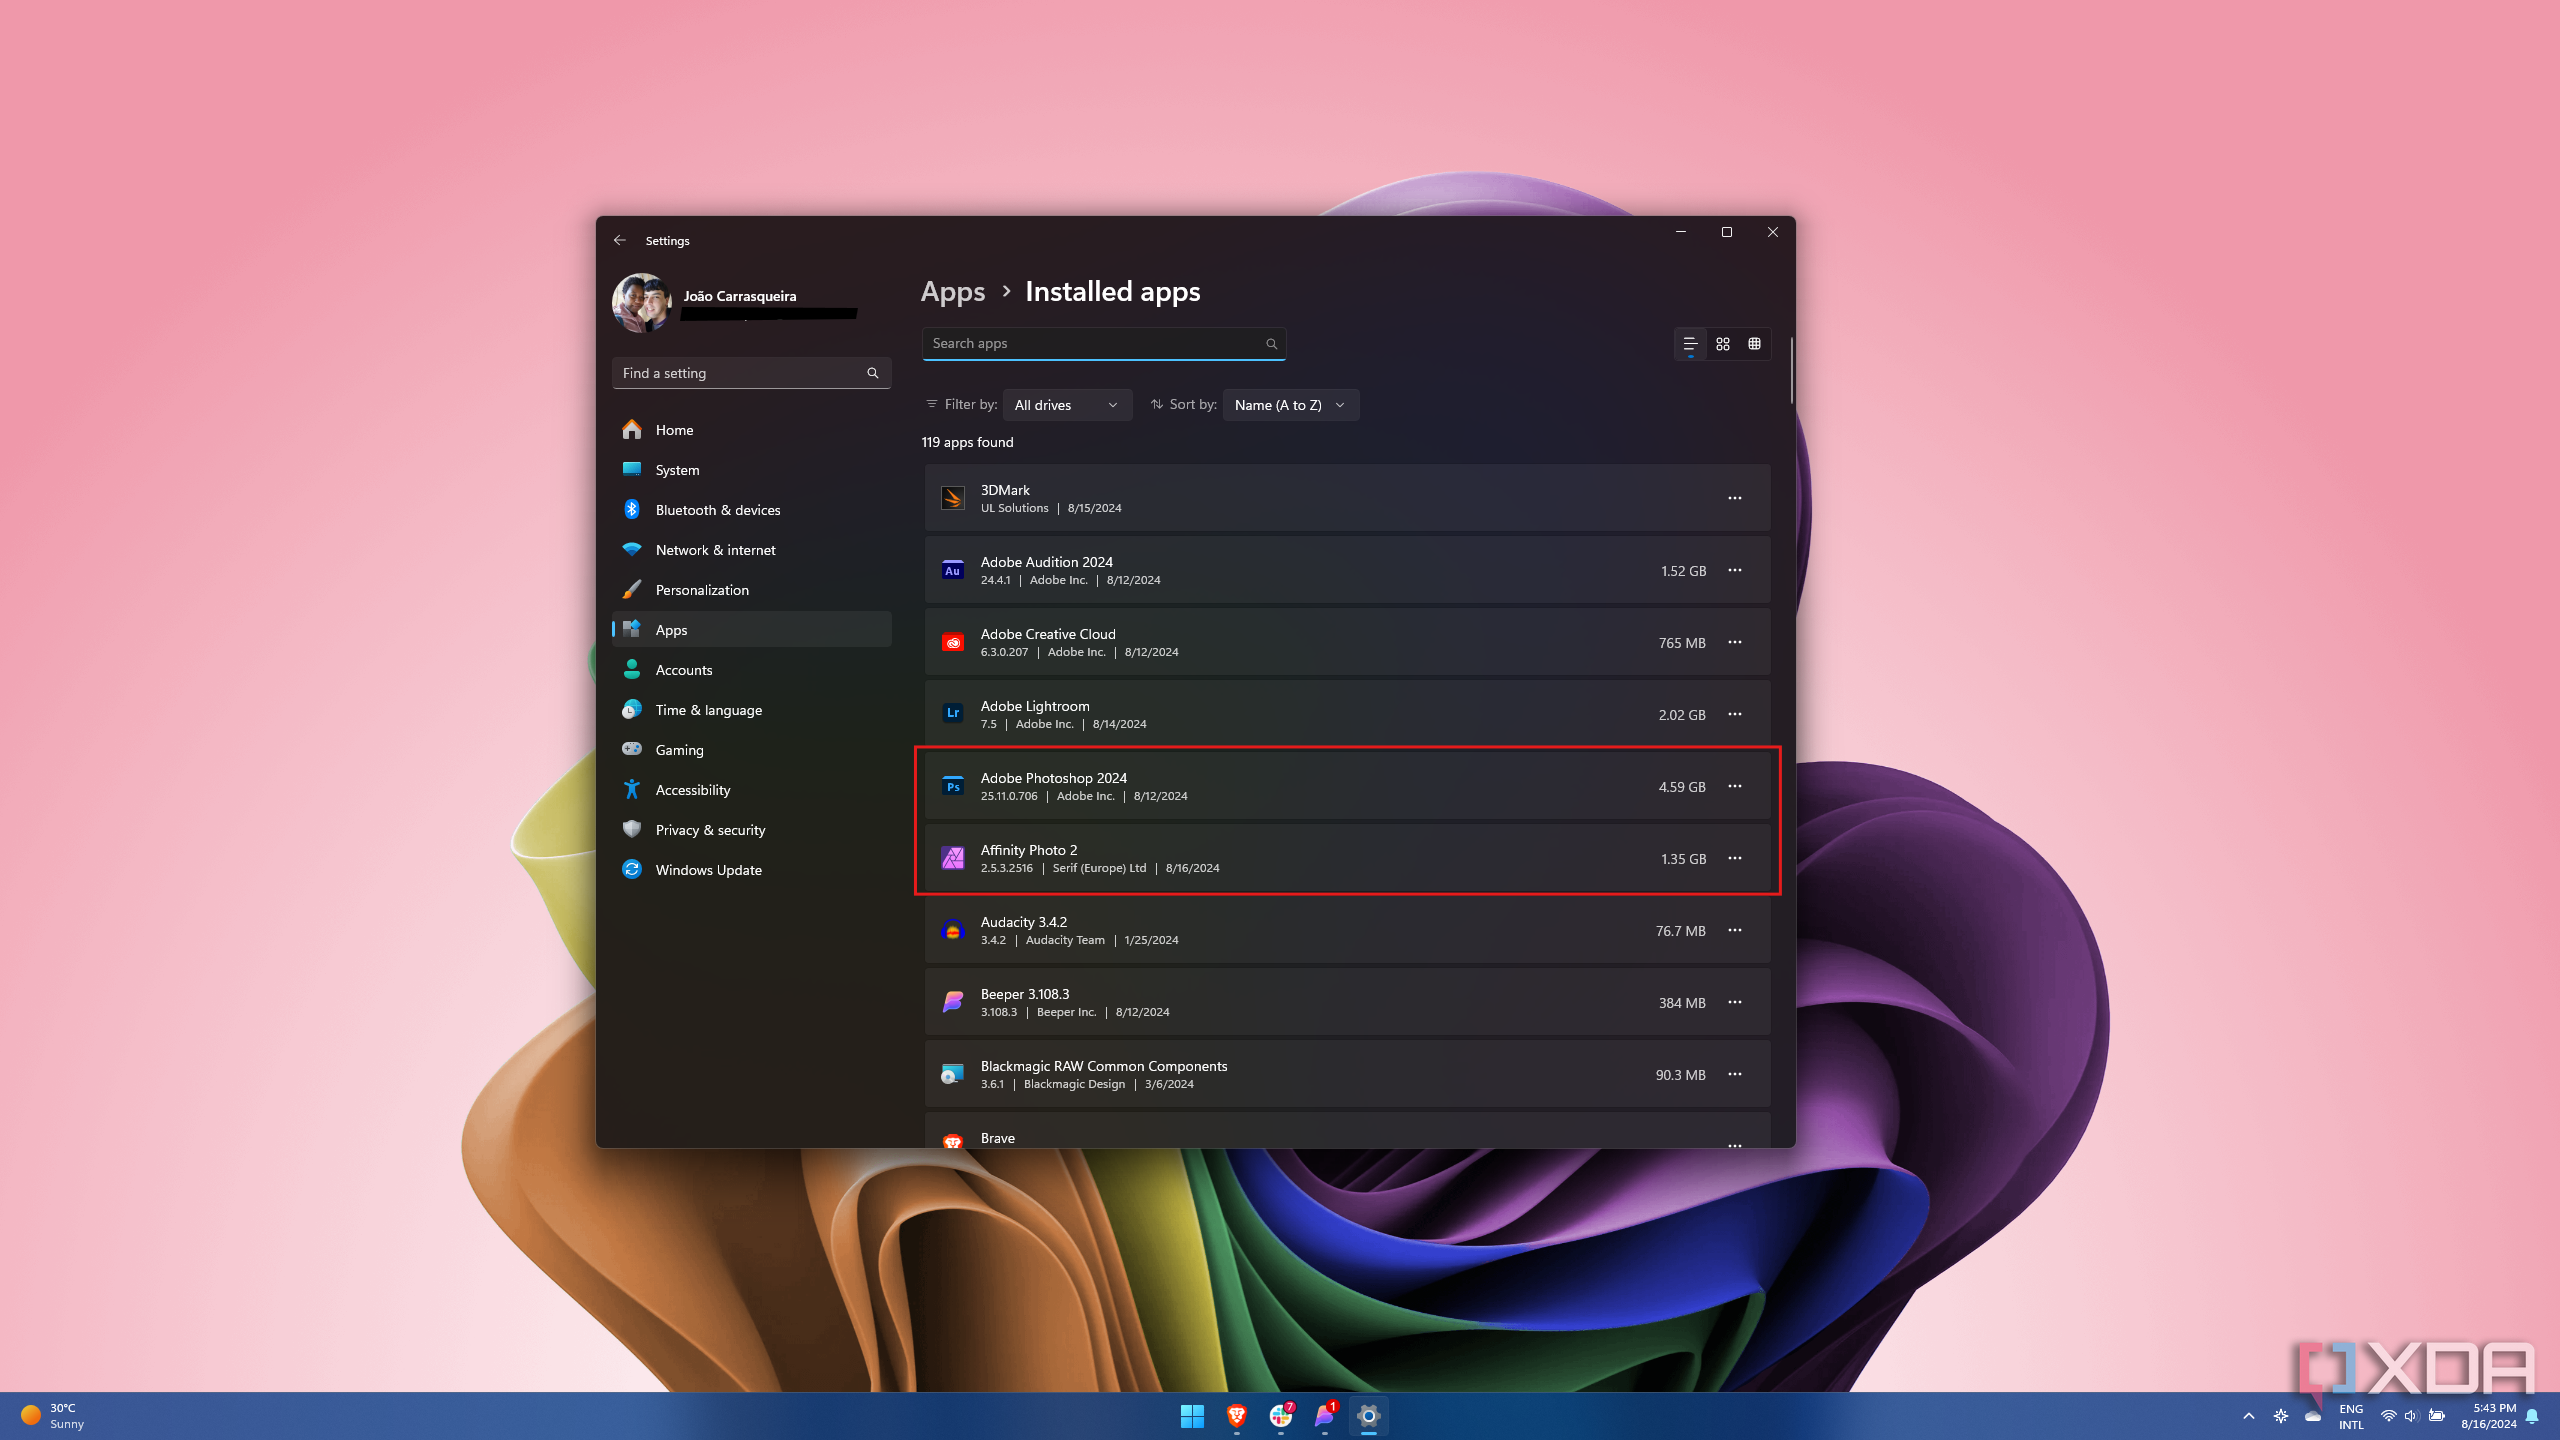This screenshot has height=1440, width=2560.
Task: Open Personalization settings
Action: 751,589
